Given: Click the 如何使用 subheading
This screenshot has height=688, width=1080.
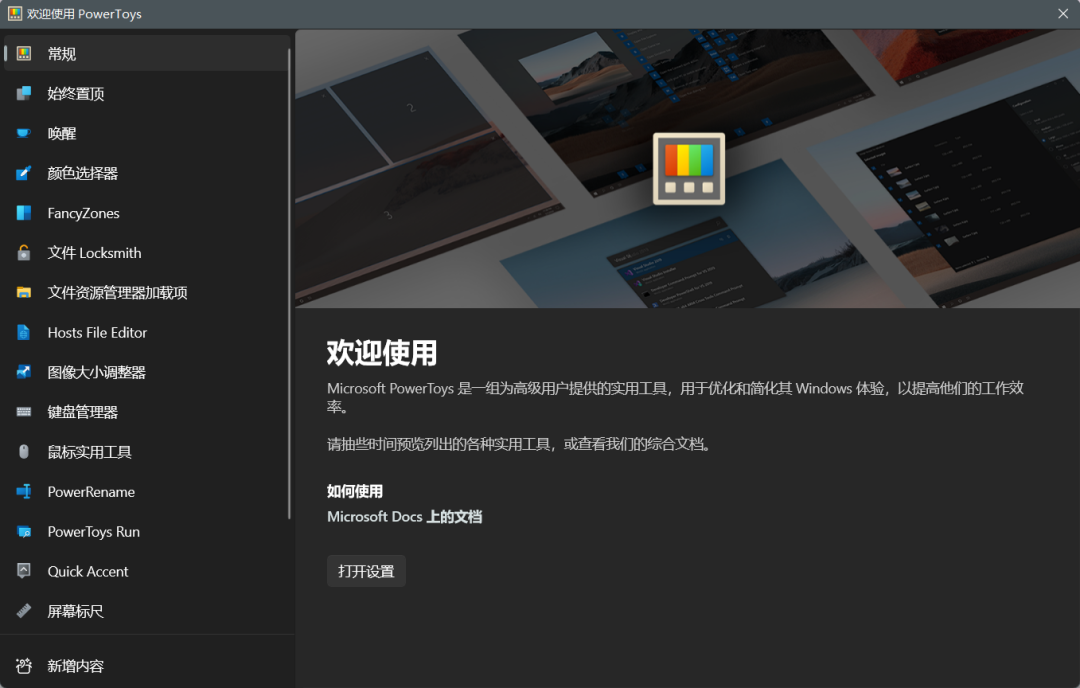Looking at the screenshot, I should click(355, 491).
